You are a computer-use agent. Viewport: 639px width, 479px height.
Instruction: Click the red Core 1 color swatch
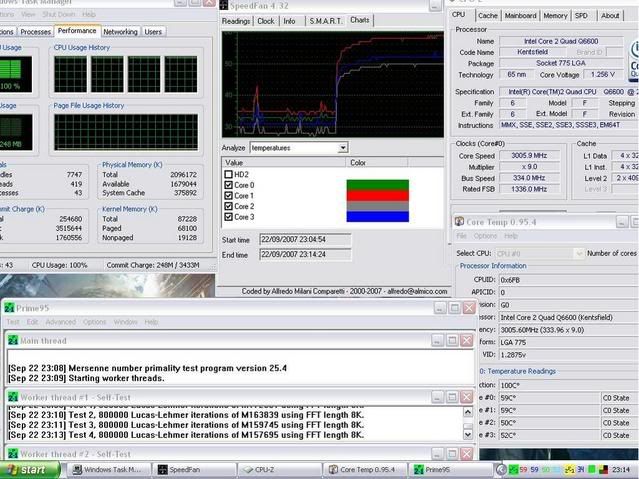(x=377, y=196)
